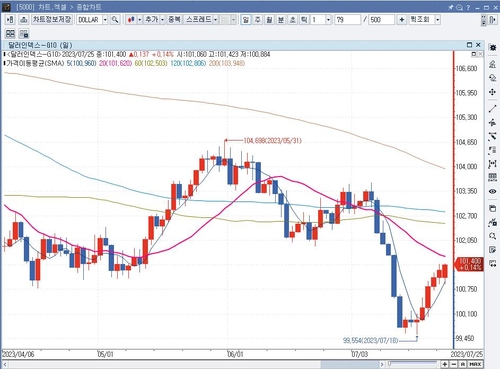500x369 pixels.
Task: Open chart settings gear icon in sidebar
Action: (x=492, y=48)
